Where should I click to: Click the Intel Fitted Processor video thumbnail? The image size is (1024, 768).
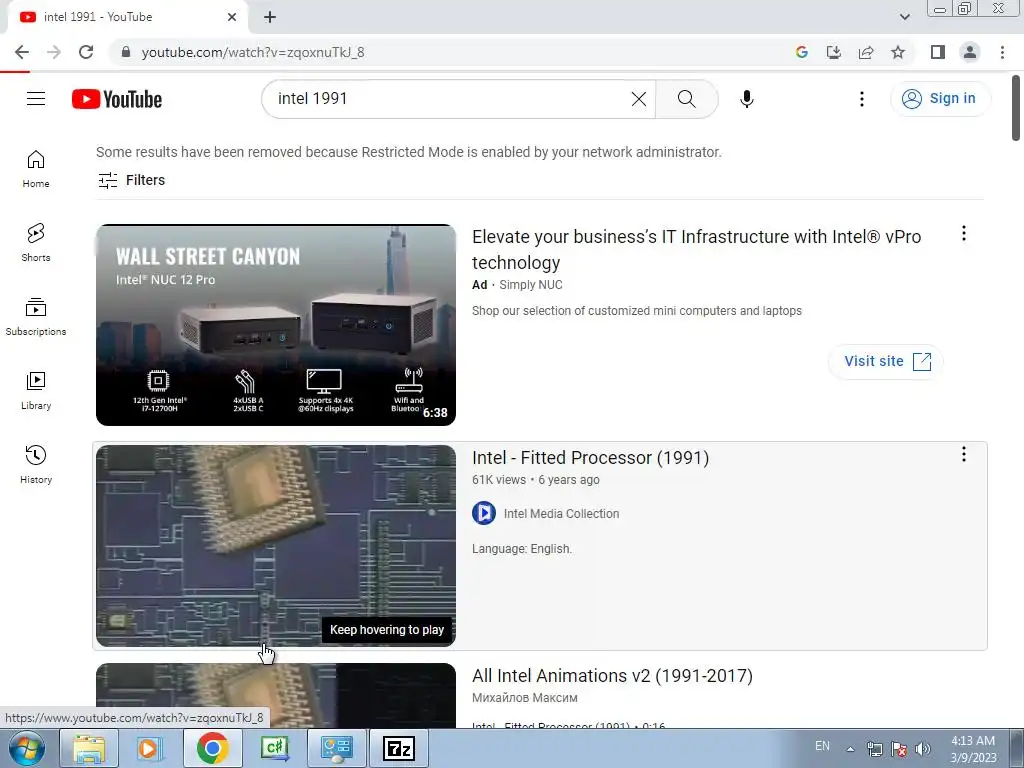[x=276, y=546]
